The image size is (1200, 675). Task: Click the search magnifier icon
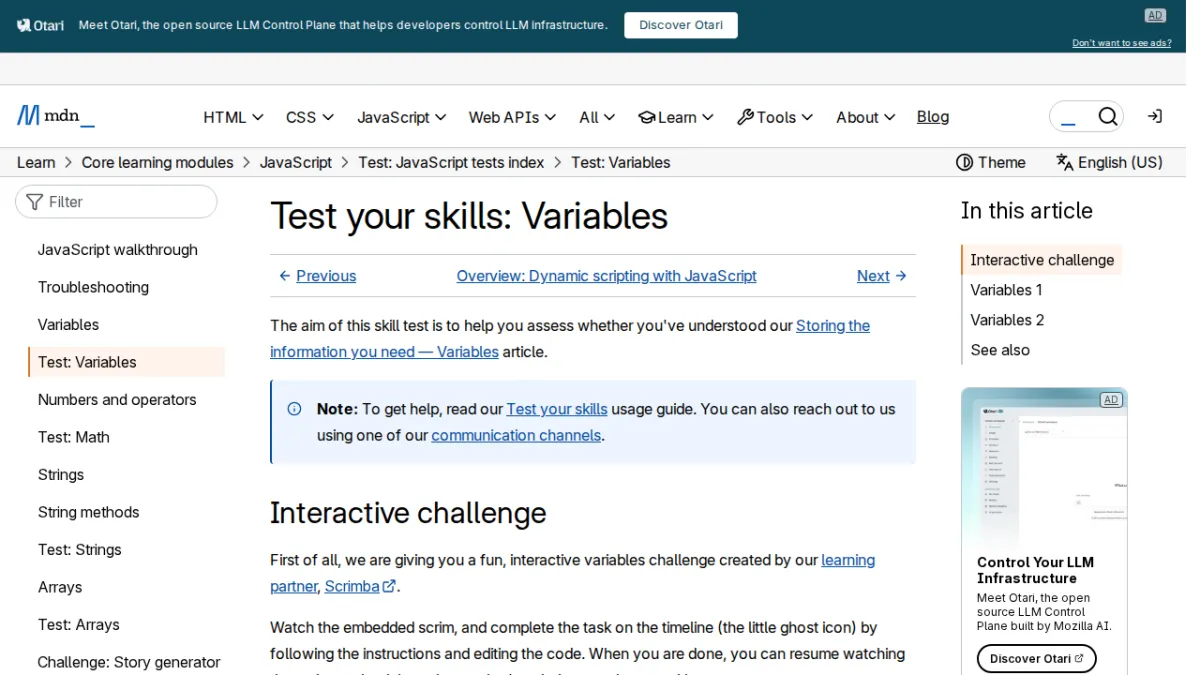click(x=1107, y=117)
